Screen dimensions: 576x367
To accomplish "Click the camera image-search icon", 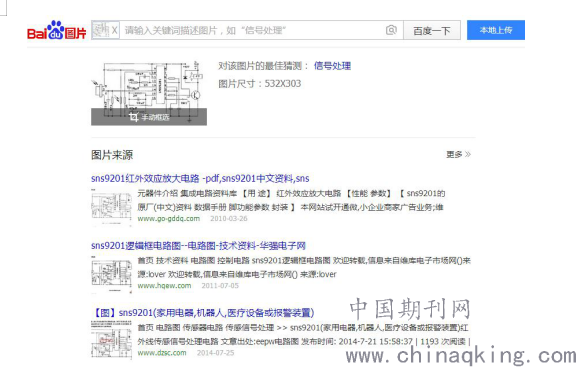I will [x=391, y=30].
